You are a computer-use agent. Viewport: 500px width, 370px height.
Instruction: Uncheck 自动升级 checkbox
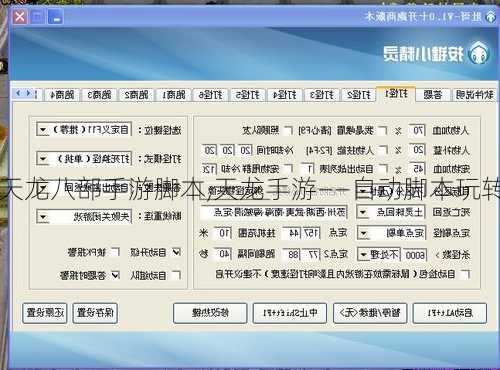tap(177, 252)
